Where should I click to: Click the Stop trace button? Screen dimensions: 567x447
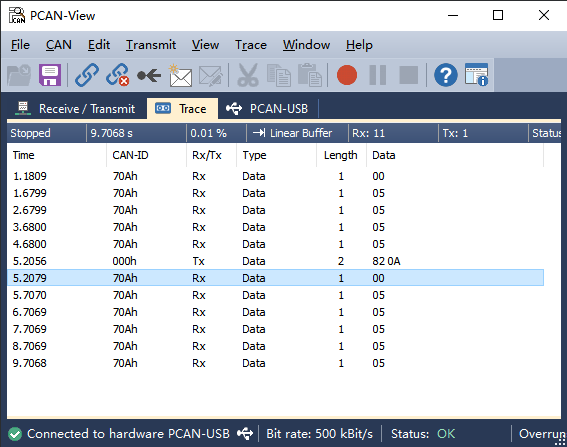pyautogui.click(x=409, y=75)
